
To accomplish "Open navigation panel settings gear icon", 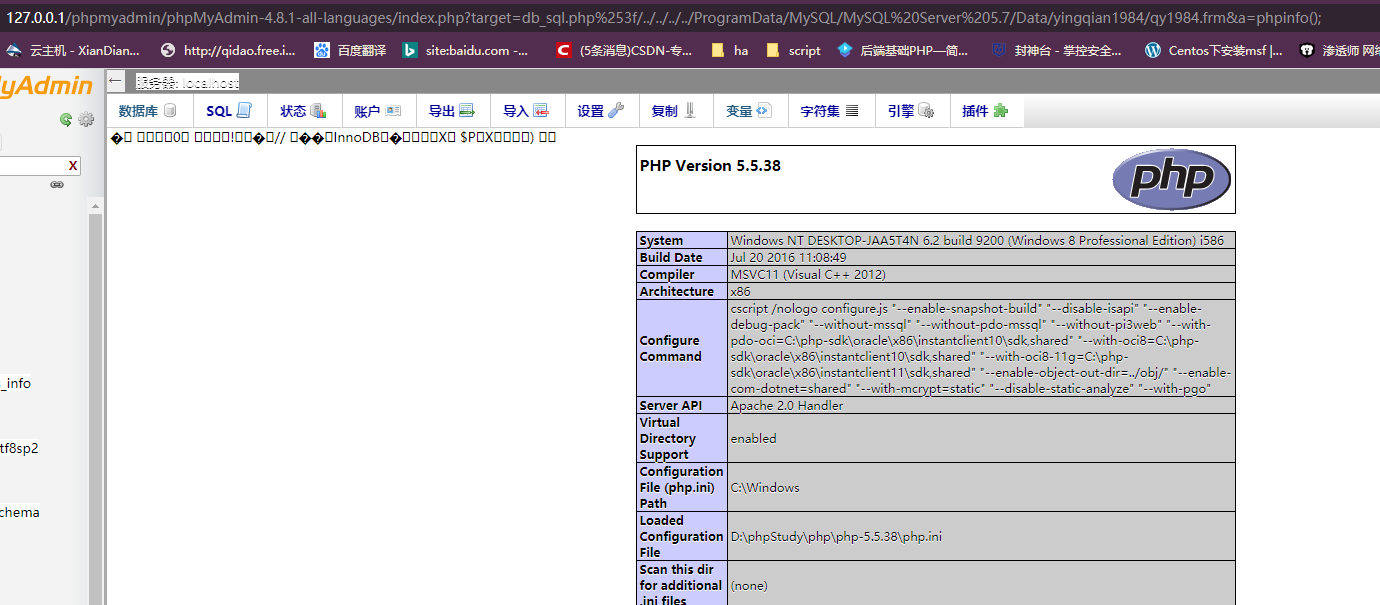I will [86, 119].
